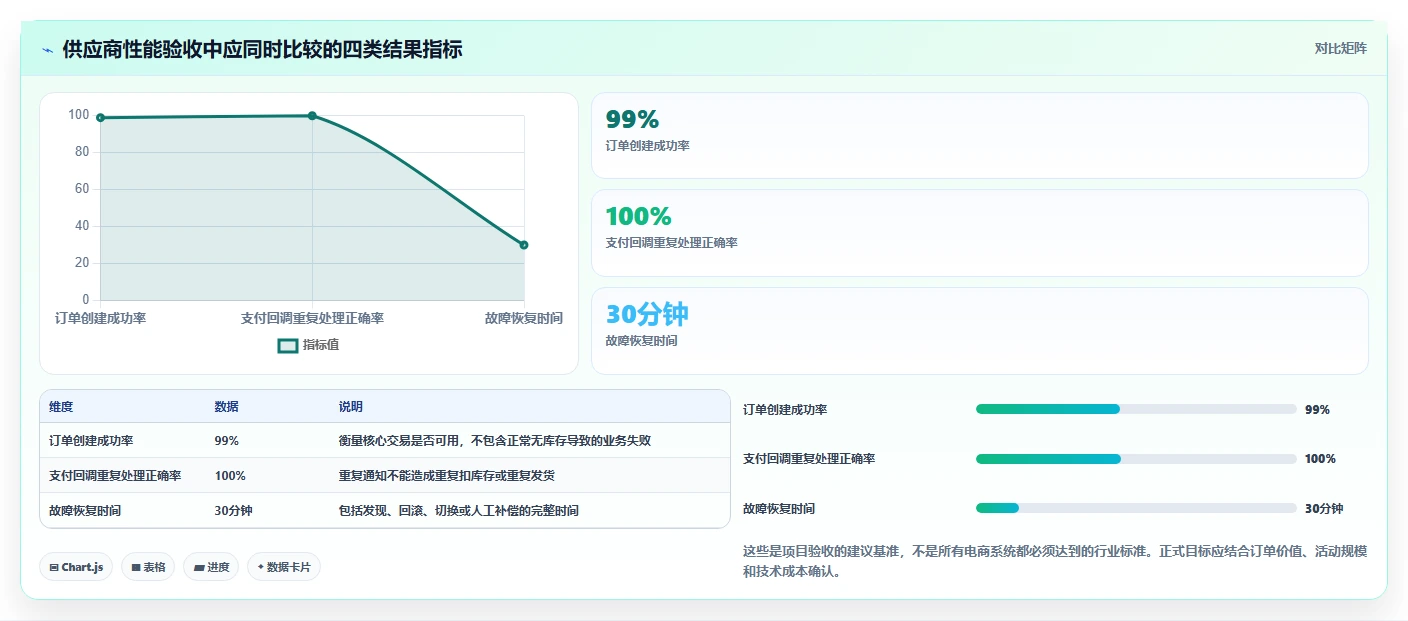Click the 99% metric card value
1408x621 pixels.
point(632,120)
